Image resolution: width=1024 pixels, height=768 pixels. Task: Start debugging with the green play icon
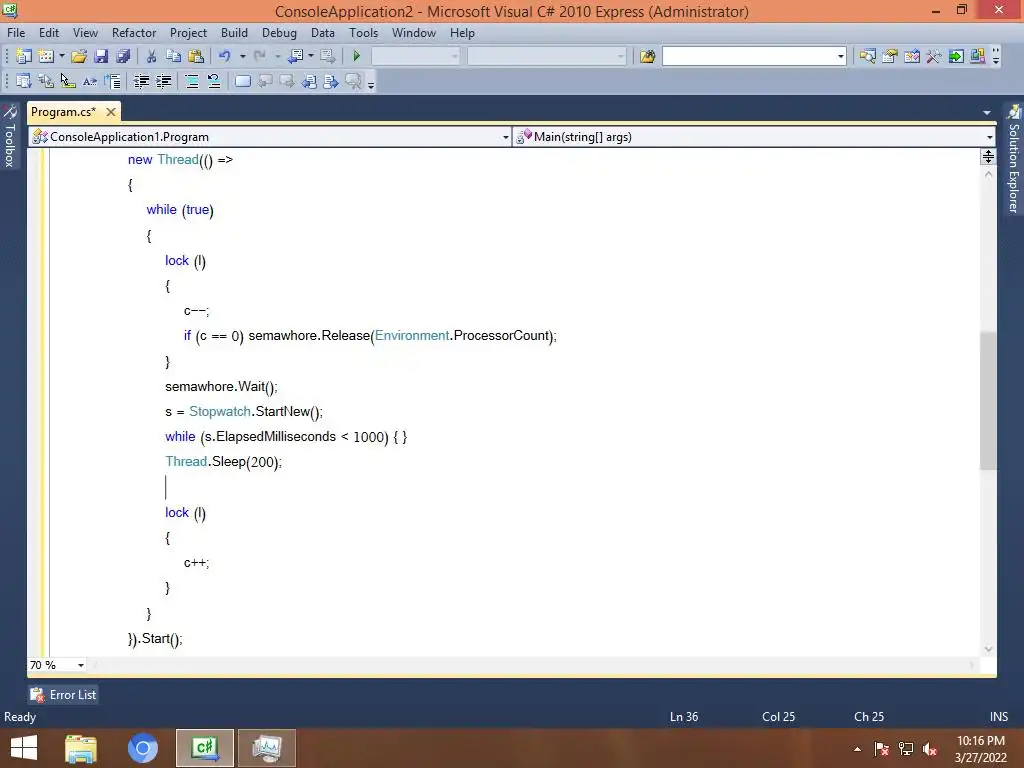click(x=357, y=56)
